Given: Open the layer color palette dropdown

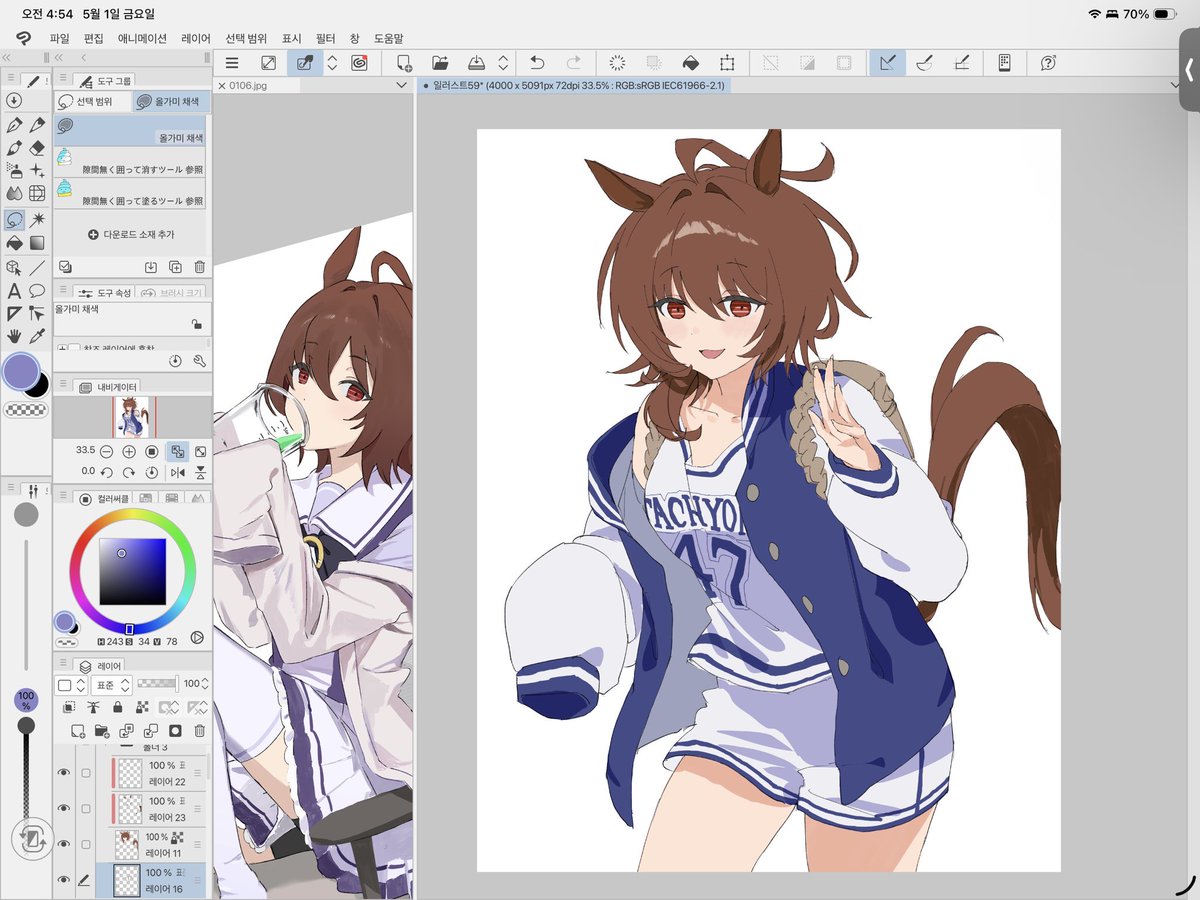Looking at the screenshot, I should tap(71, 685).
